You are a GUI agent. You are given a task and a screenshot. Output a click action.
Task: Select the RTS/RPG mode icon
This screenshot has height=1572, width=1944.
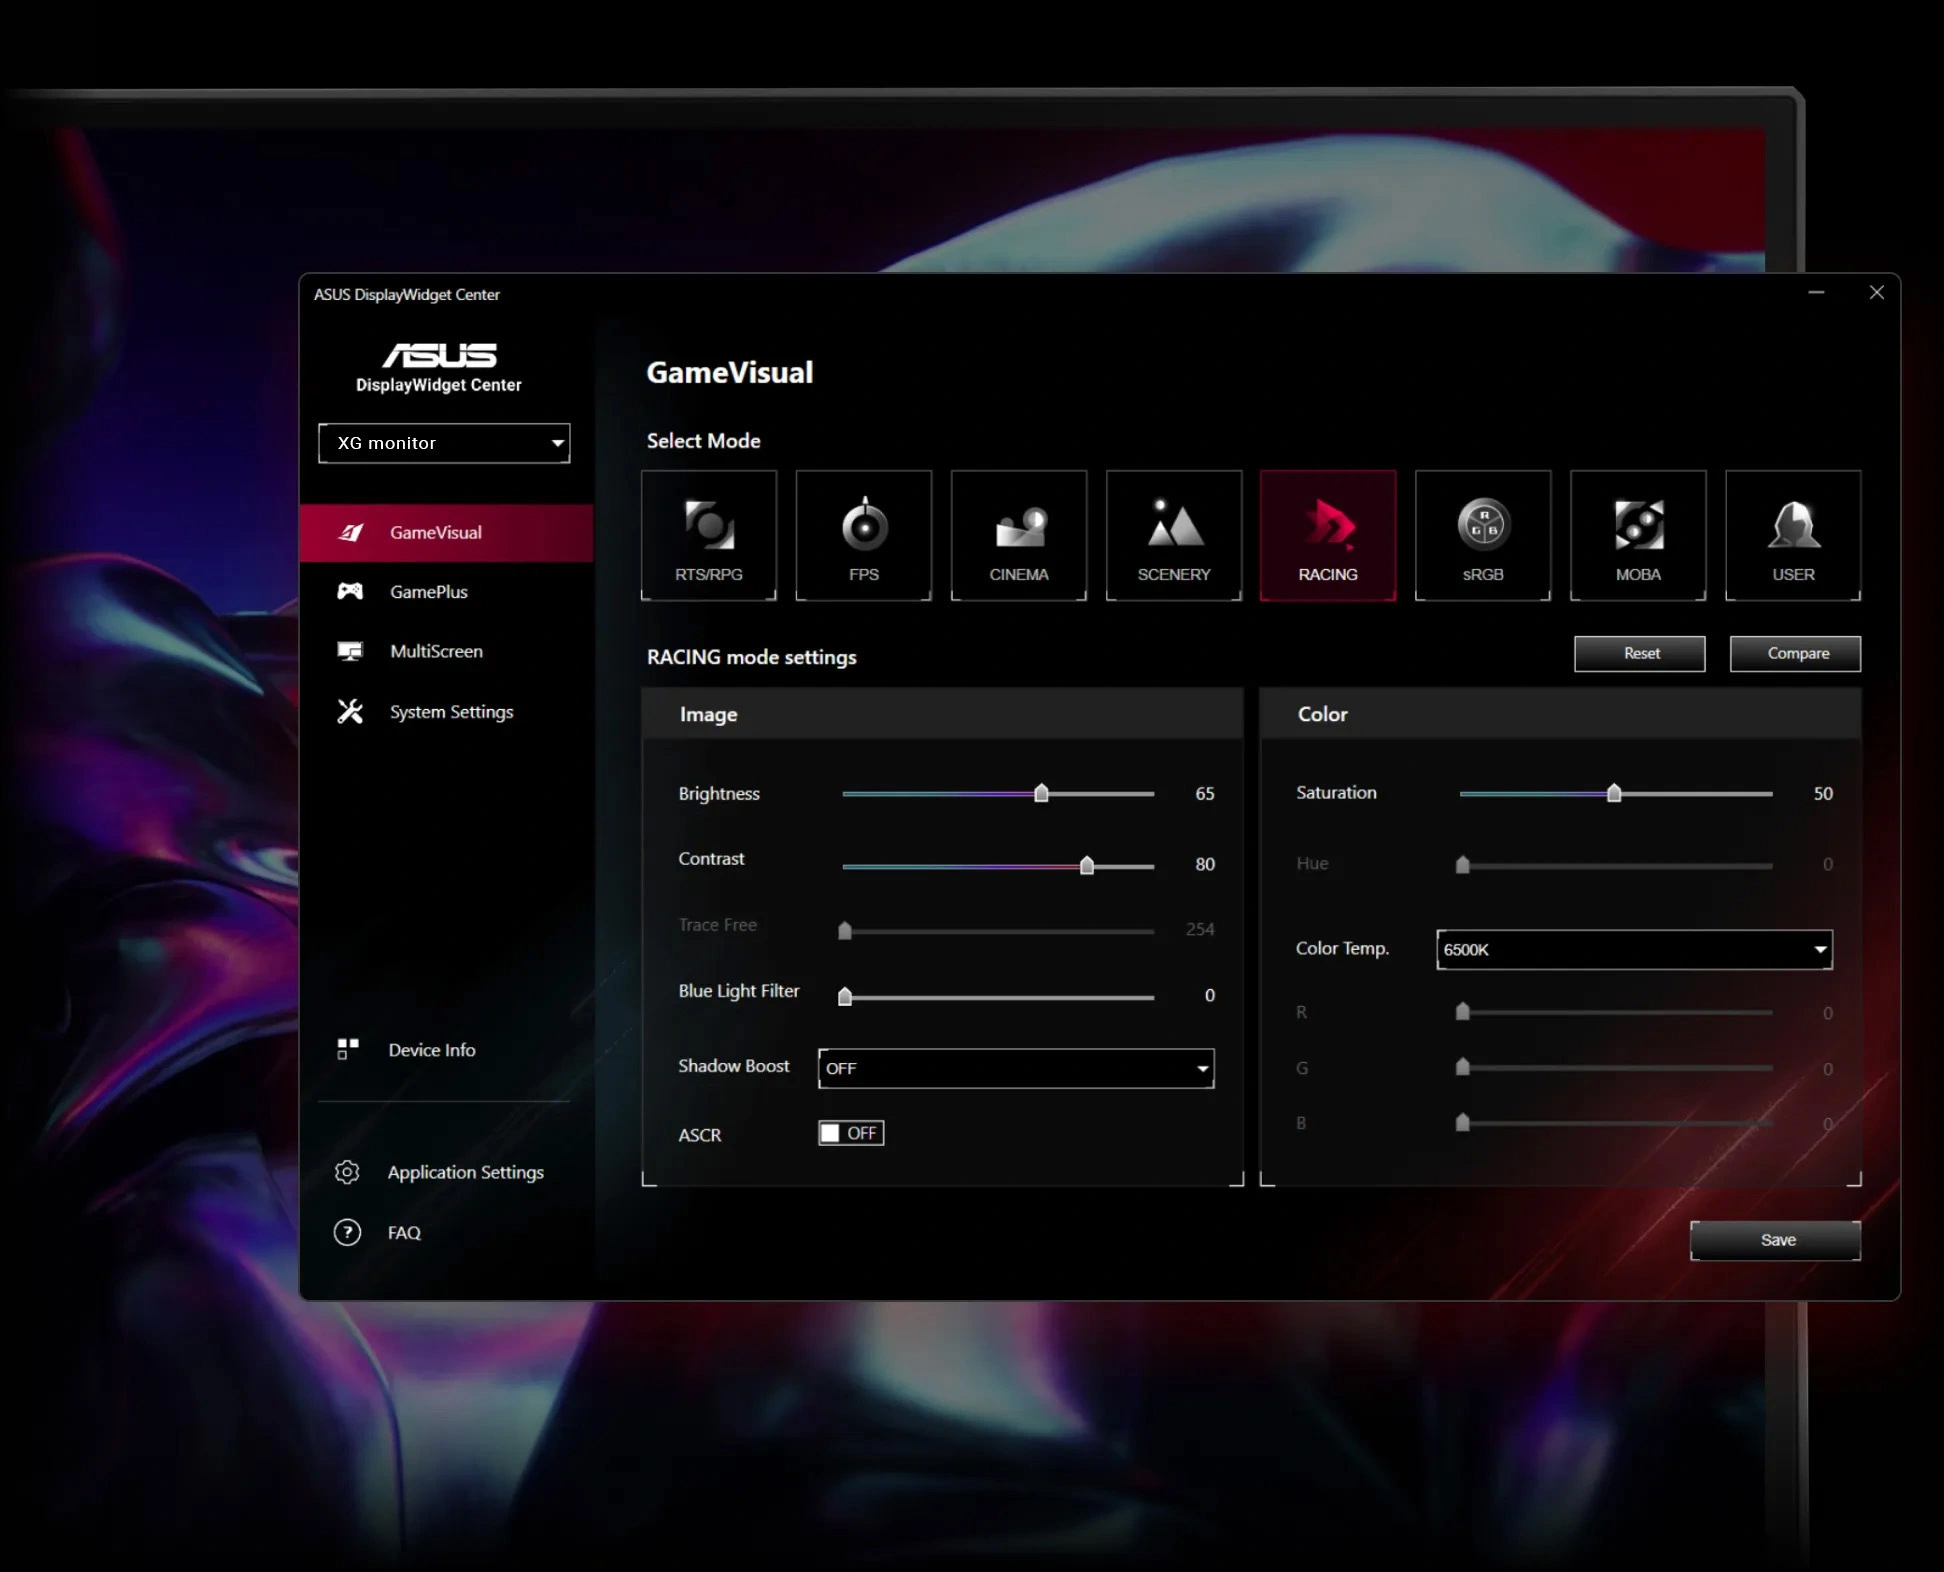point(708,536)
